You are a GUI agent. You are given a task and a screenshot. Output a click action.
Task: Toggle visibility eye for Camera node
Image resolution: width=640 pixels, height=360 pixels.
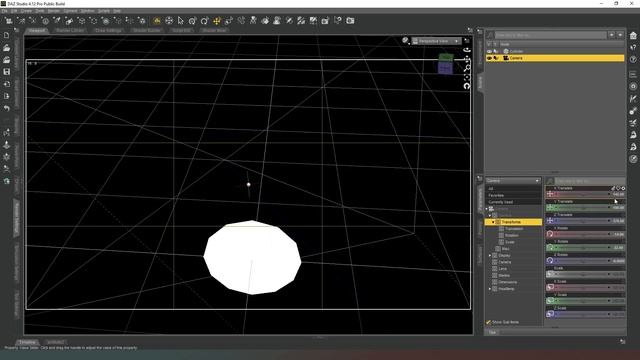(489, 58)
